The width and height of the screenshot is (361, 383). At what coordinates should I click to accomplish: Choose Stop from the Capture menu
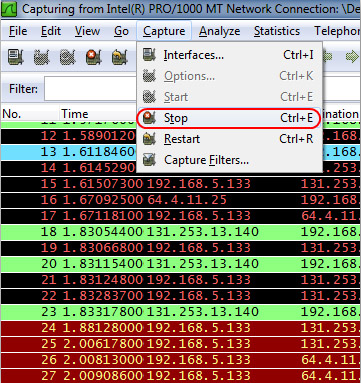click(229, 118)
